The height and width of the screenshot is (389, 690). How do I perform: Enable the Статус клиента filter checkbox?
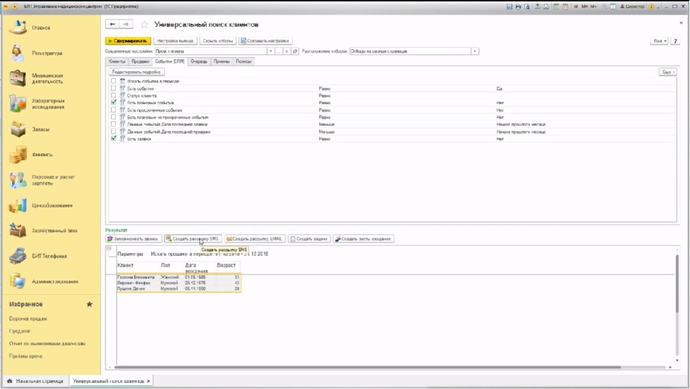click(114, 95)
